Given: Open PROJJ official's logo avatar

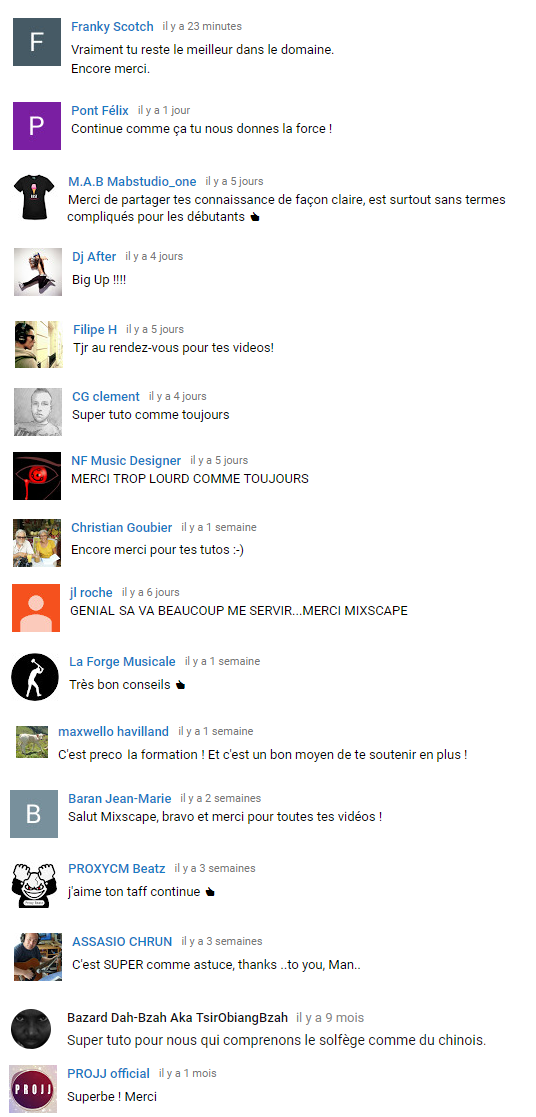Looking at the screenshot, I should click(34, 1089).
